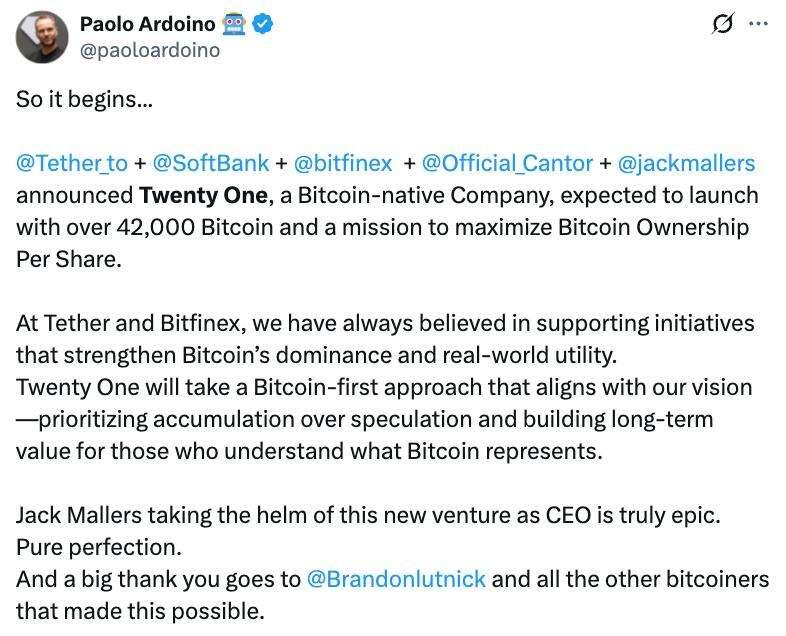Open the @paoloardoino handle
Image resolution: width=786 pixels, height=636 pixels.
tap(150, 50)
